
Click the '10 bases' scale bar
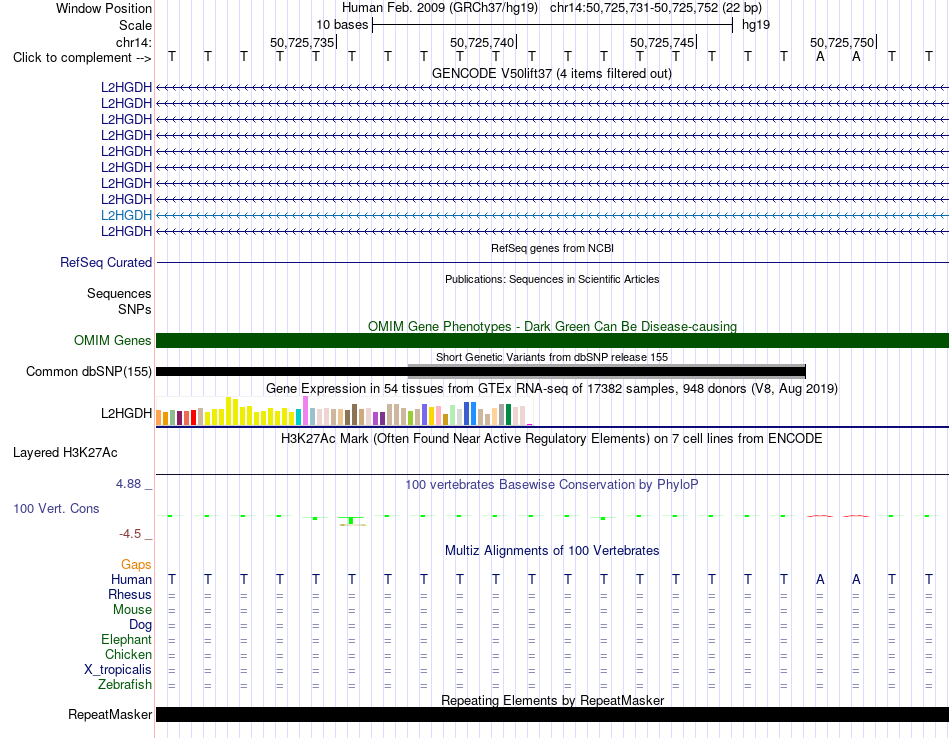[552, 25]
